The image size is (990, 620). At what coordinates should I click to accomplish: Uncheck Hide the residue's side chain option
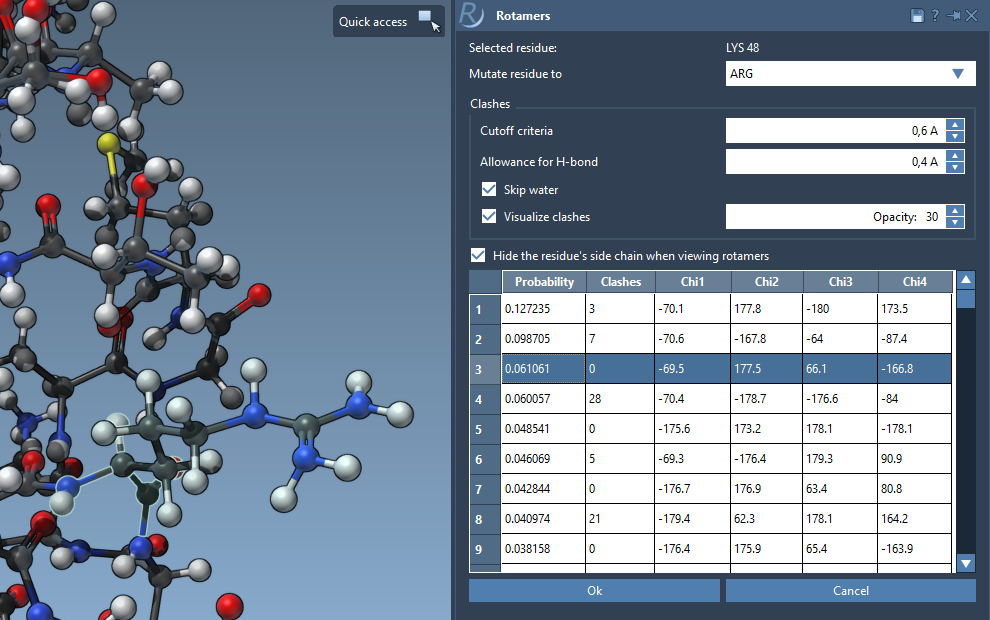[x=479, y=255]
